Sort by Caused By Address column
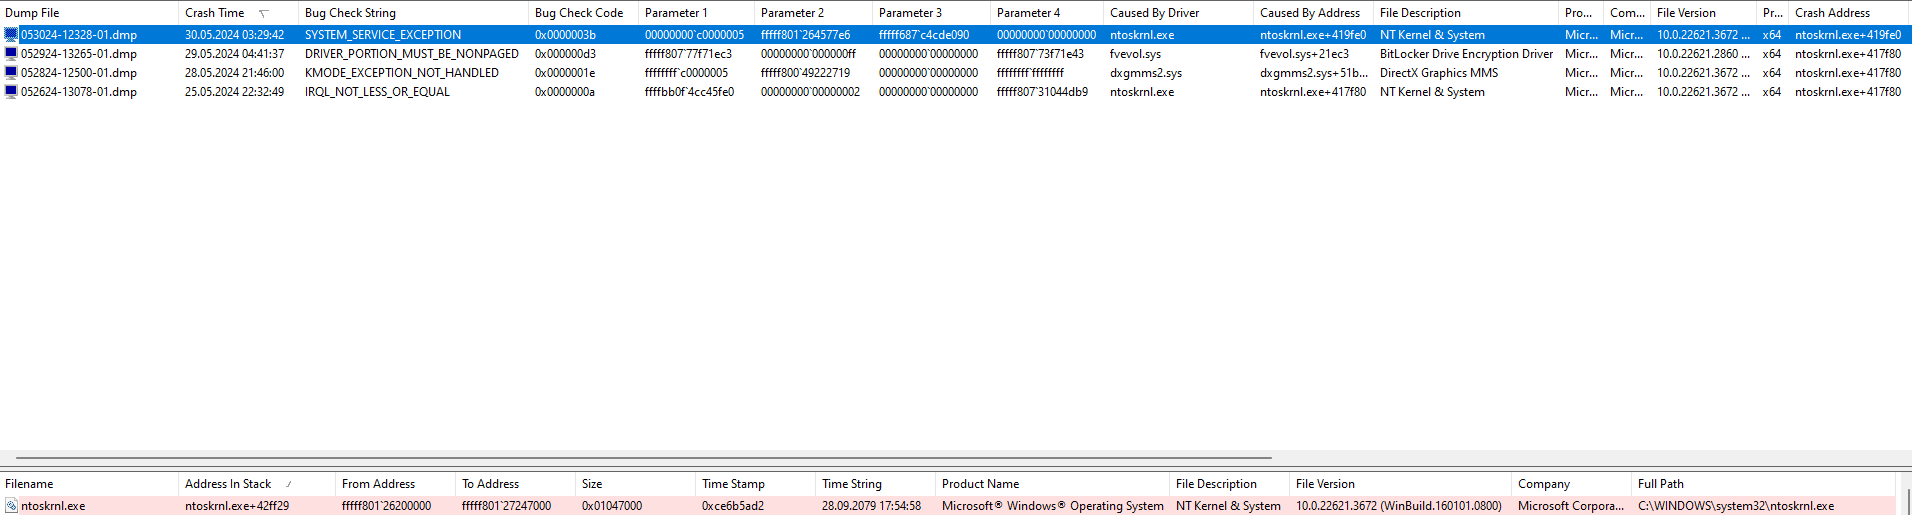 tap(1313, 13)
